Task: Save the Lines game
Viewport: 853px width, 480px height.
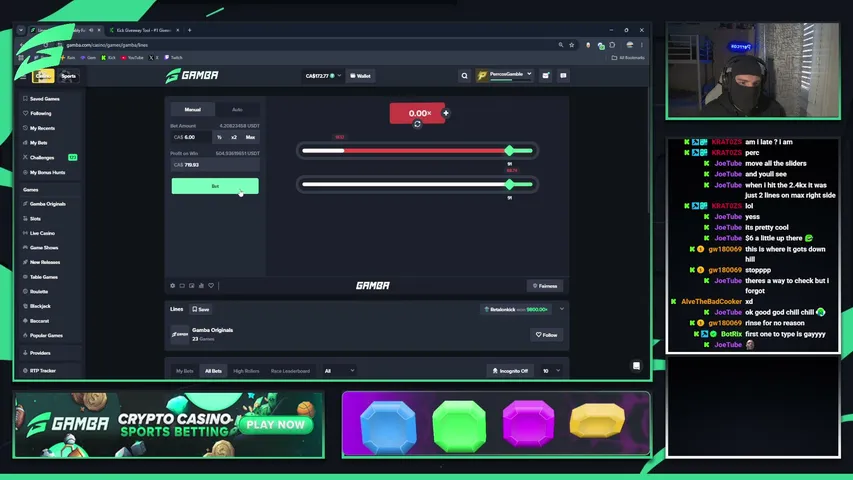Action: click(x=200, y=309)
